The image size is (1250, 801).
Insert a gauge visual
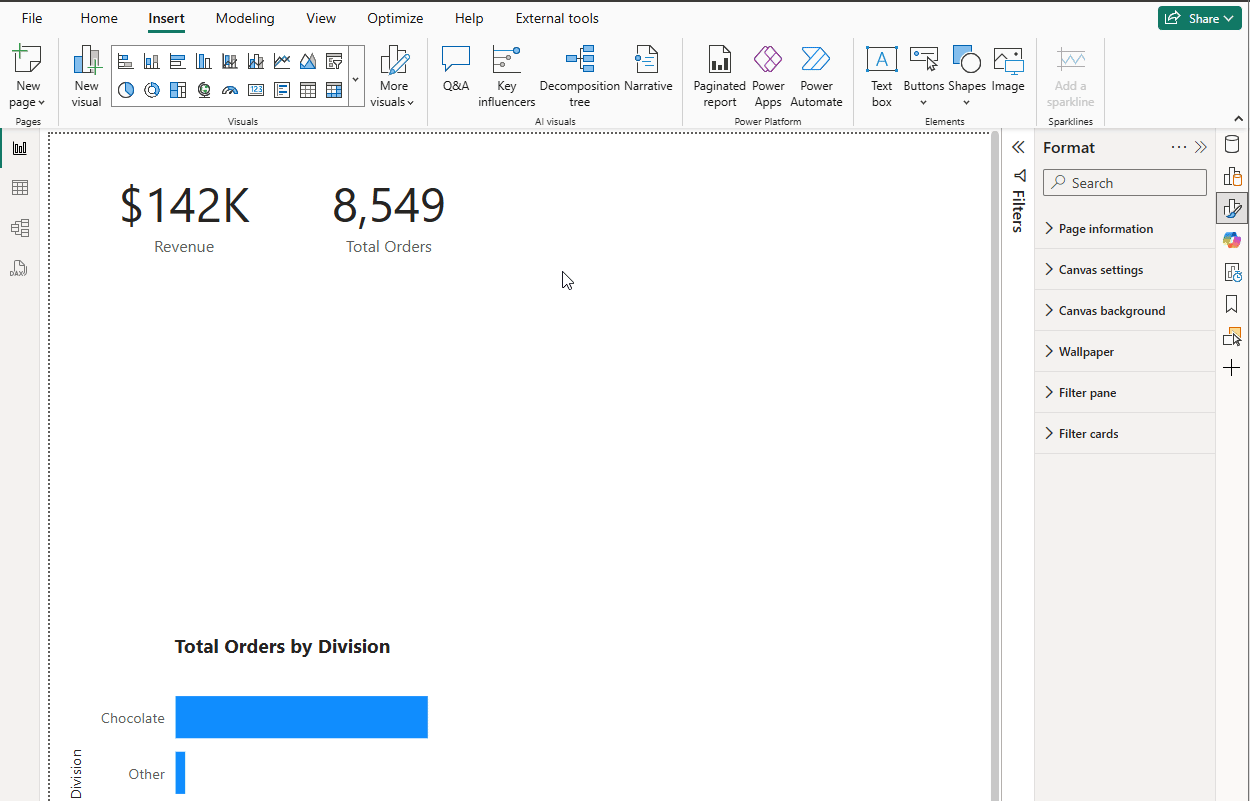[x=230, y=90]
